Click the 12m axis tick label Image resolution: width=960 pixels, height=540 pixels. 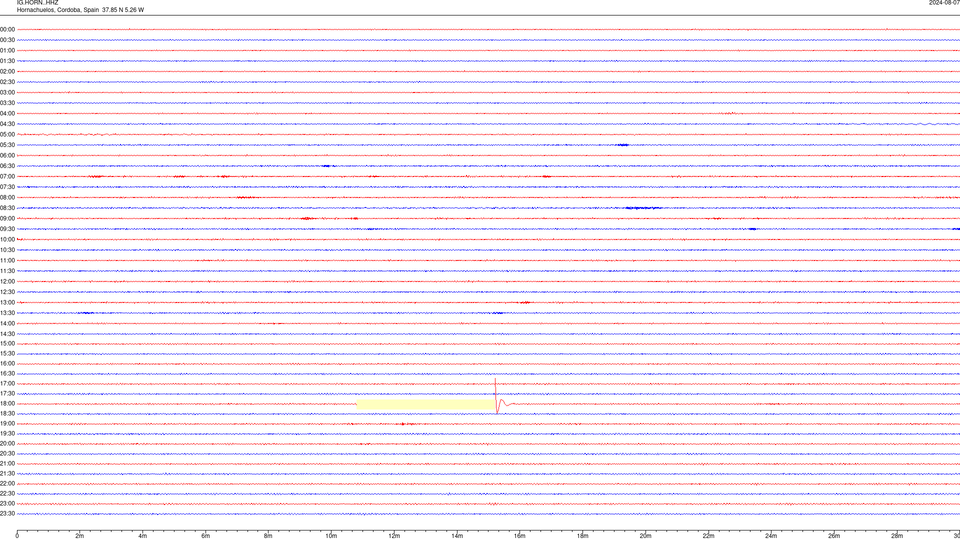pos(394,536)
